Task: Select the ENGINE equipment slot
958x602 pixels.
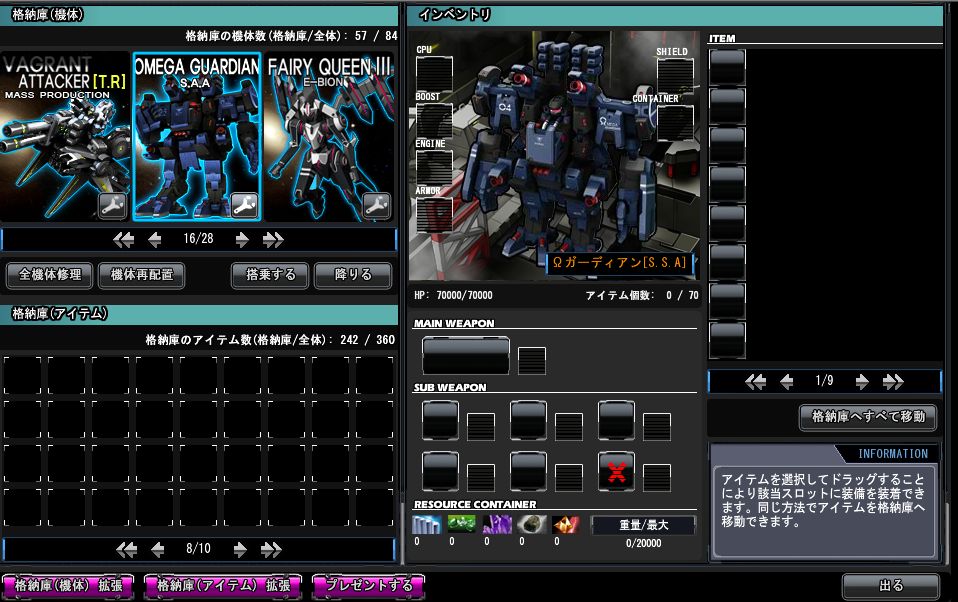Action: pos(434,167)
